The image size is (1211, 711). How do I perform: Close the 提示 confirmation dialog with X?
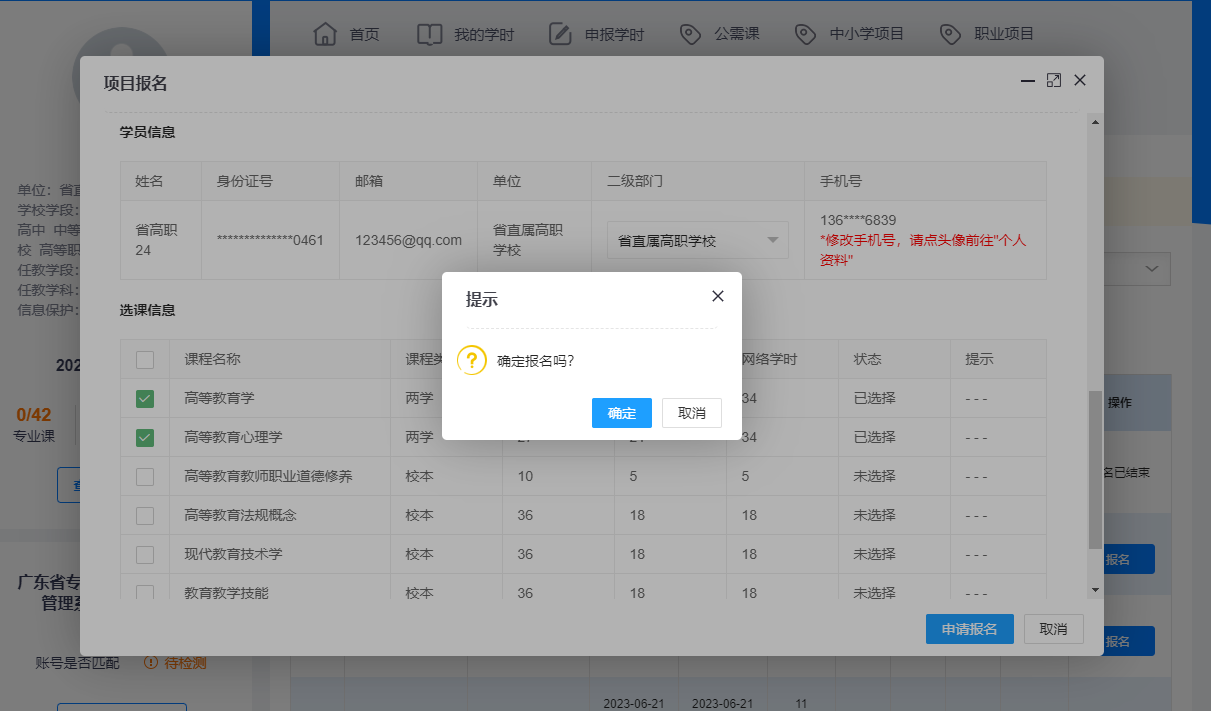click(x=717, y=296)
